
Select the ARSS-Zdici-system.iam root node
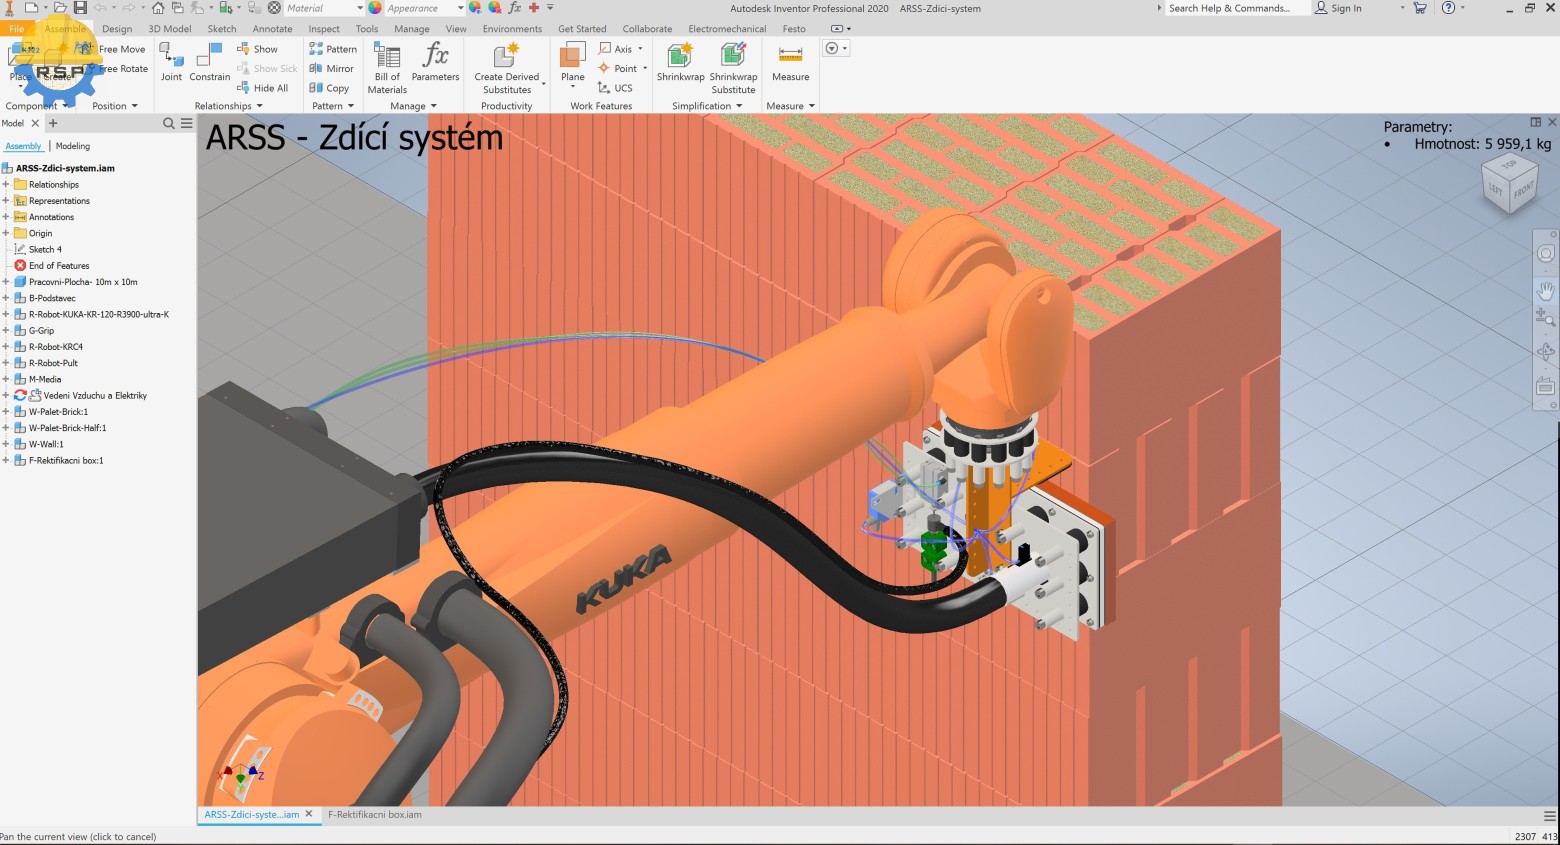65,168
